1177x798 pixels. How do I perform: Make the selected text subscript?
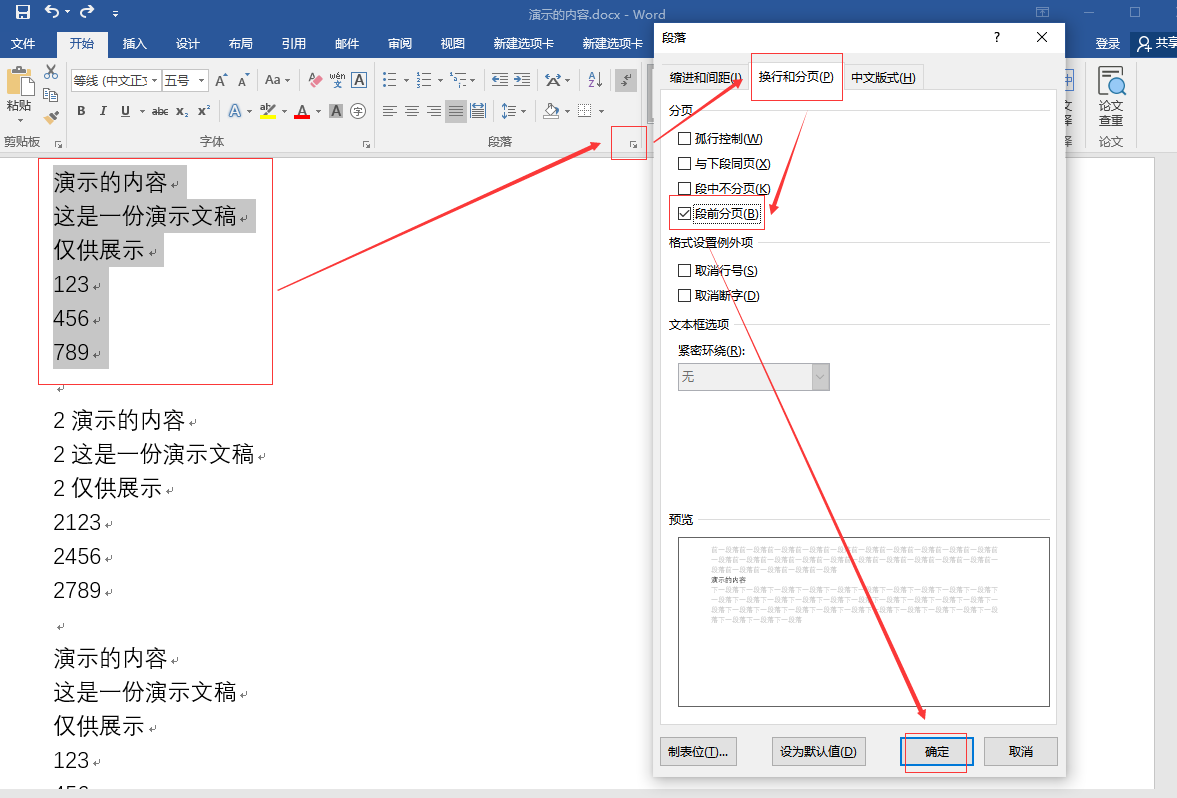(182, 111)
